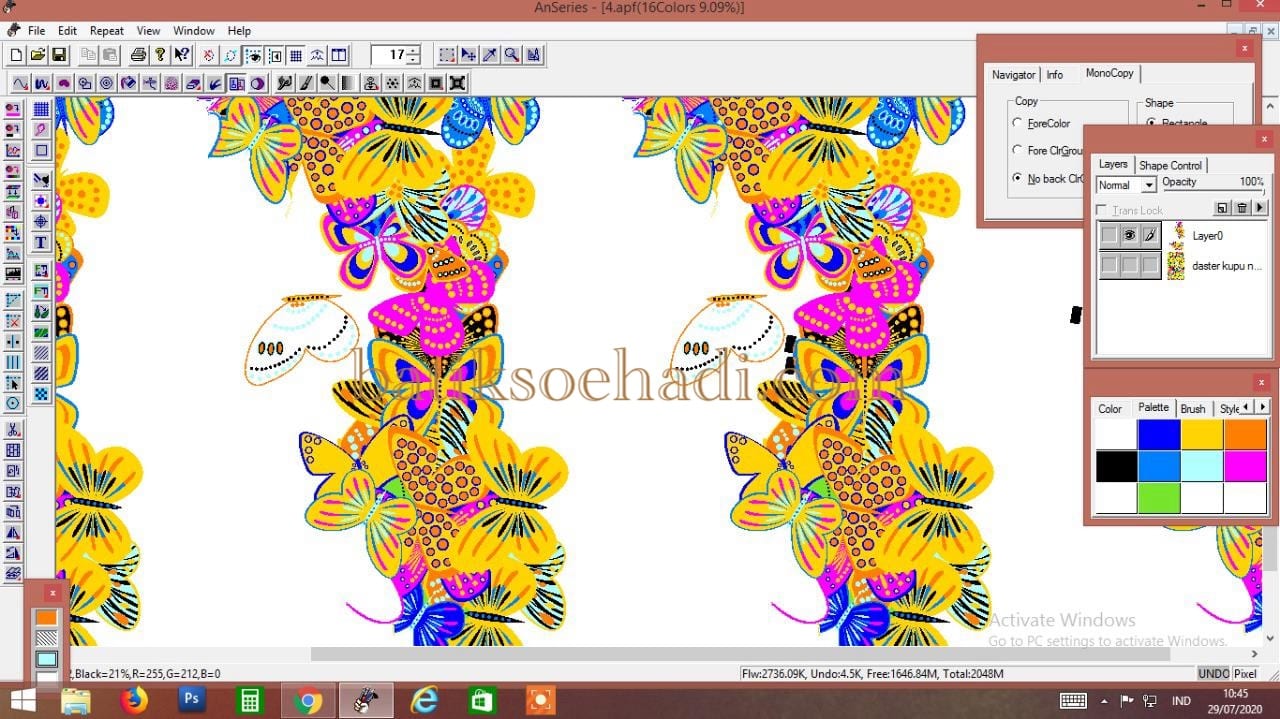Switch to the Color tab

pos(1110,408)
